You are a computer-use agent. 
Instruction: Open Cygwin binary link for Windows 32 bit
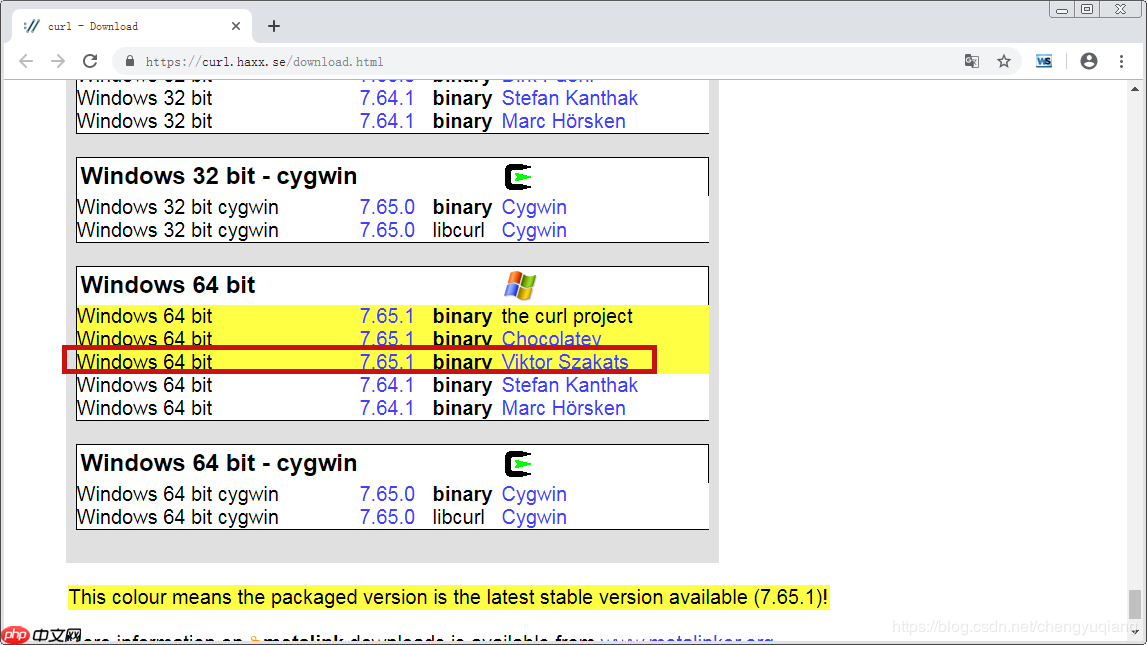coord(534,208)
